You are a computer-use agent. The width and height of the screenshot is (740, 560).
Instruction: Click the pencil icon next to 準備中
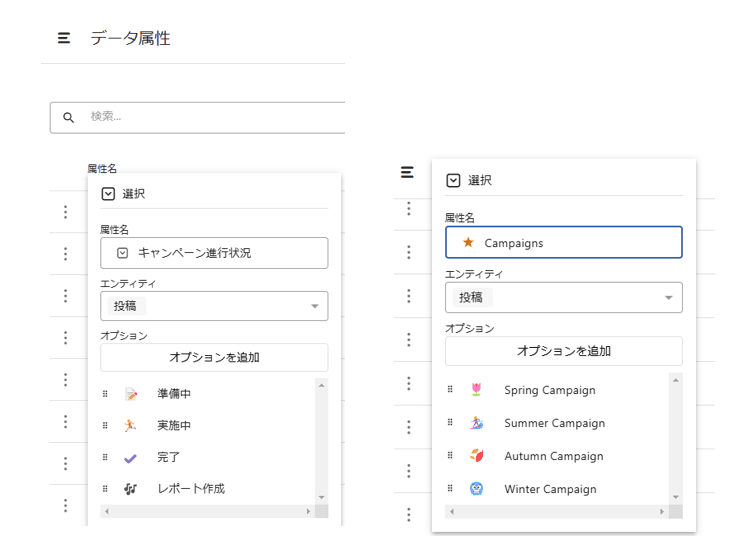click(131, 394)
